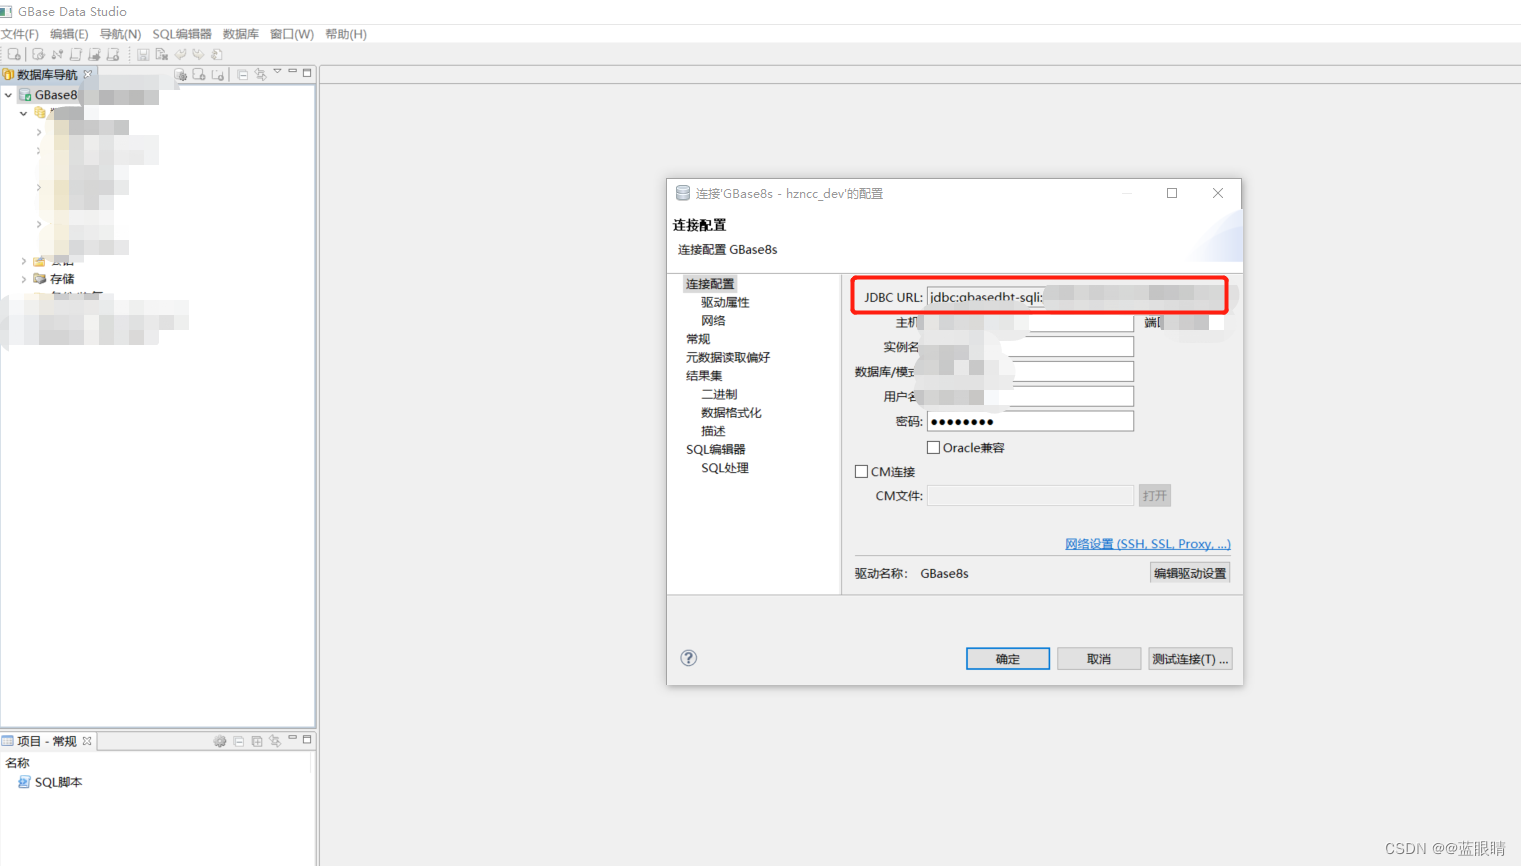This screenshot has width=1521, height=866.
Task: Collapse all nodes in Database Navigator
Action: [242, 75]
